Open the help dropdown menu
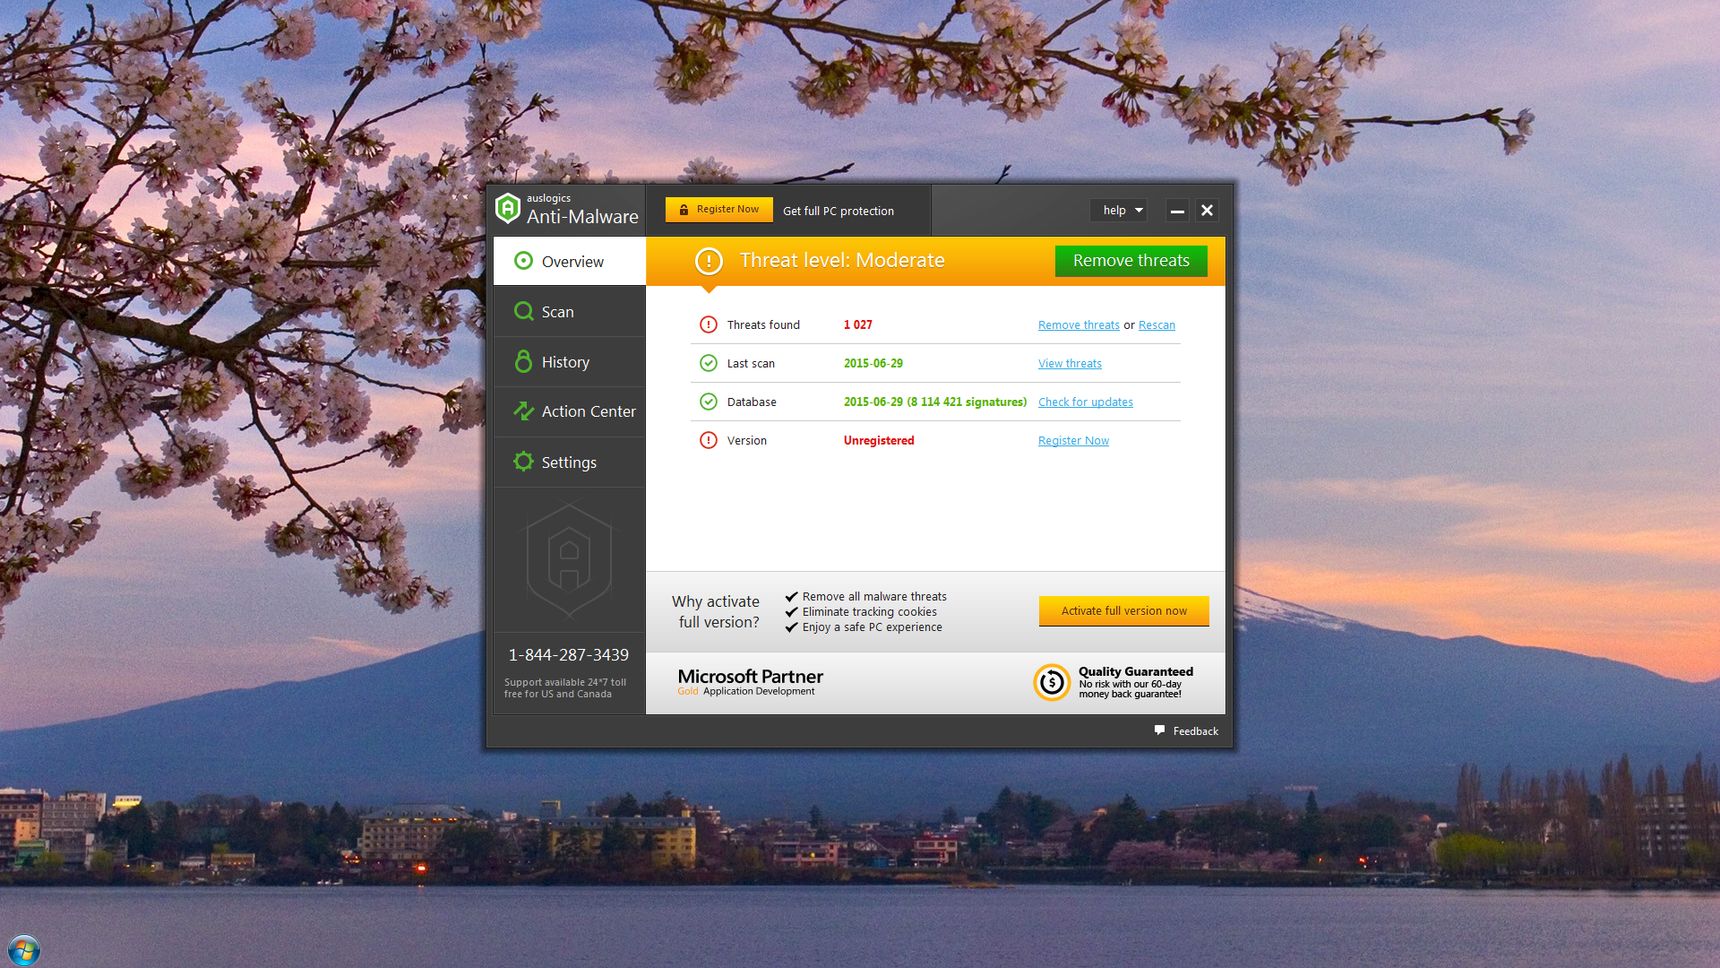 [1118, 210]
